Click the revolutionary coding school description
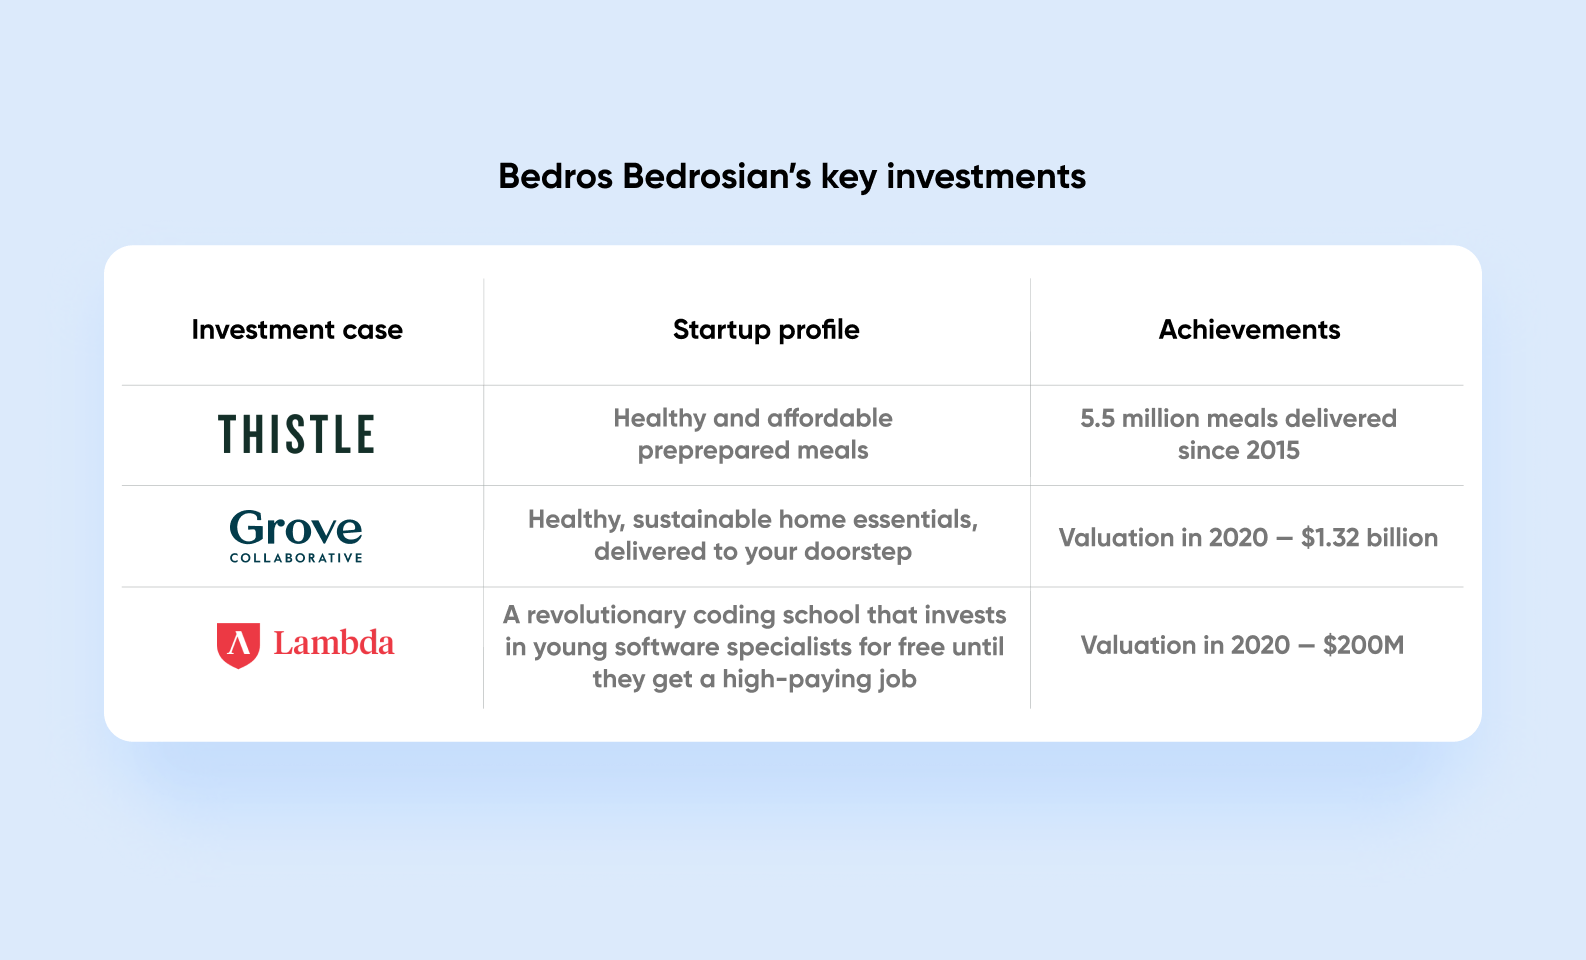Screen dimensions: 1586x960 (755, 647)
